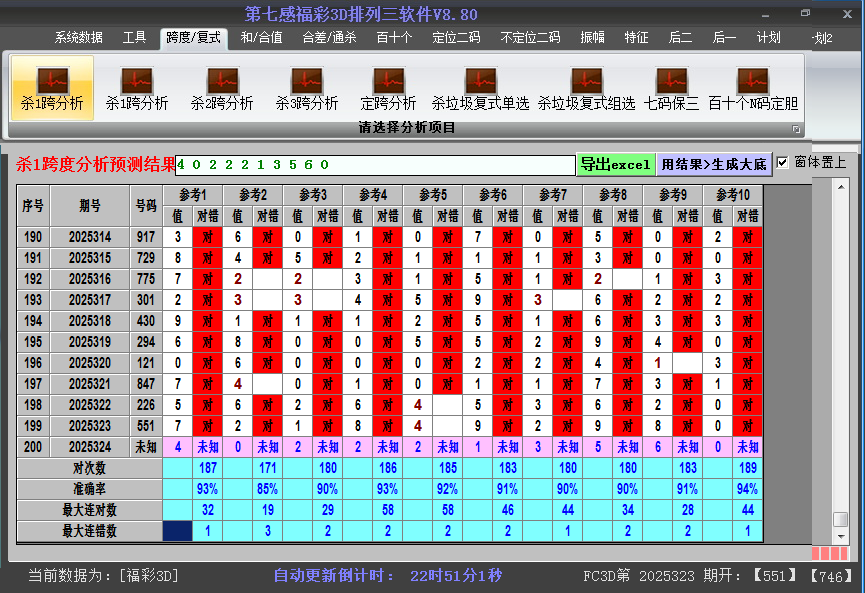Click the small expand icon beside the toolbar
The image size is (865, 593).
pyautogui.click(x=796, y=128)
